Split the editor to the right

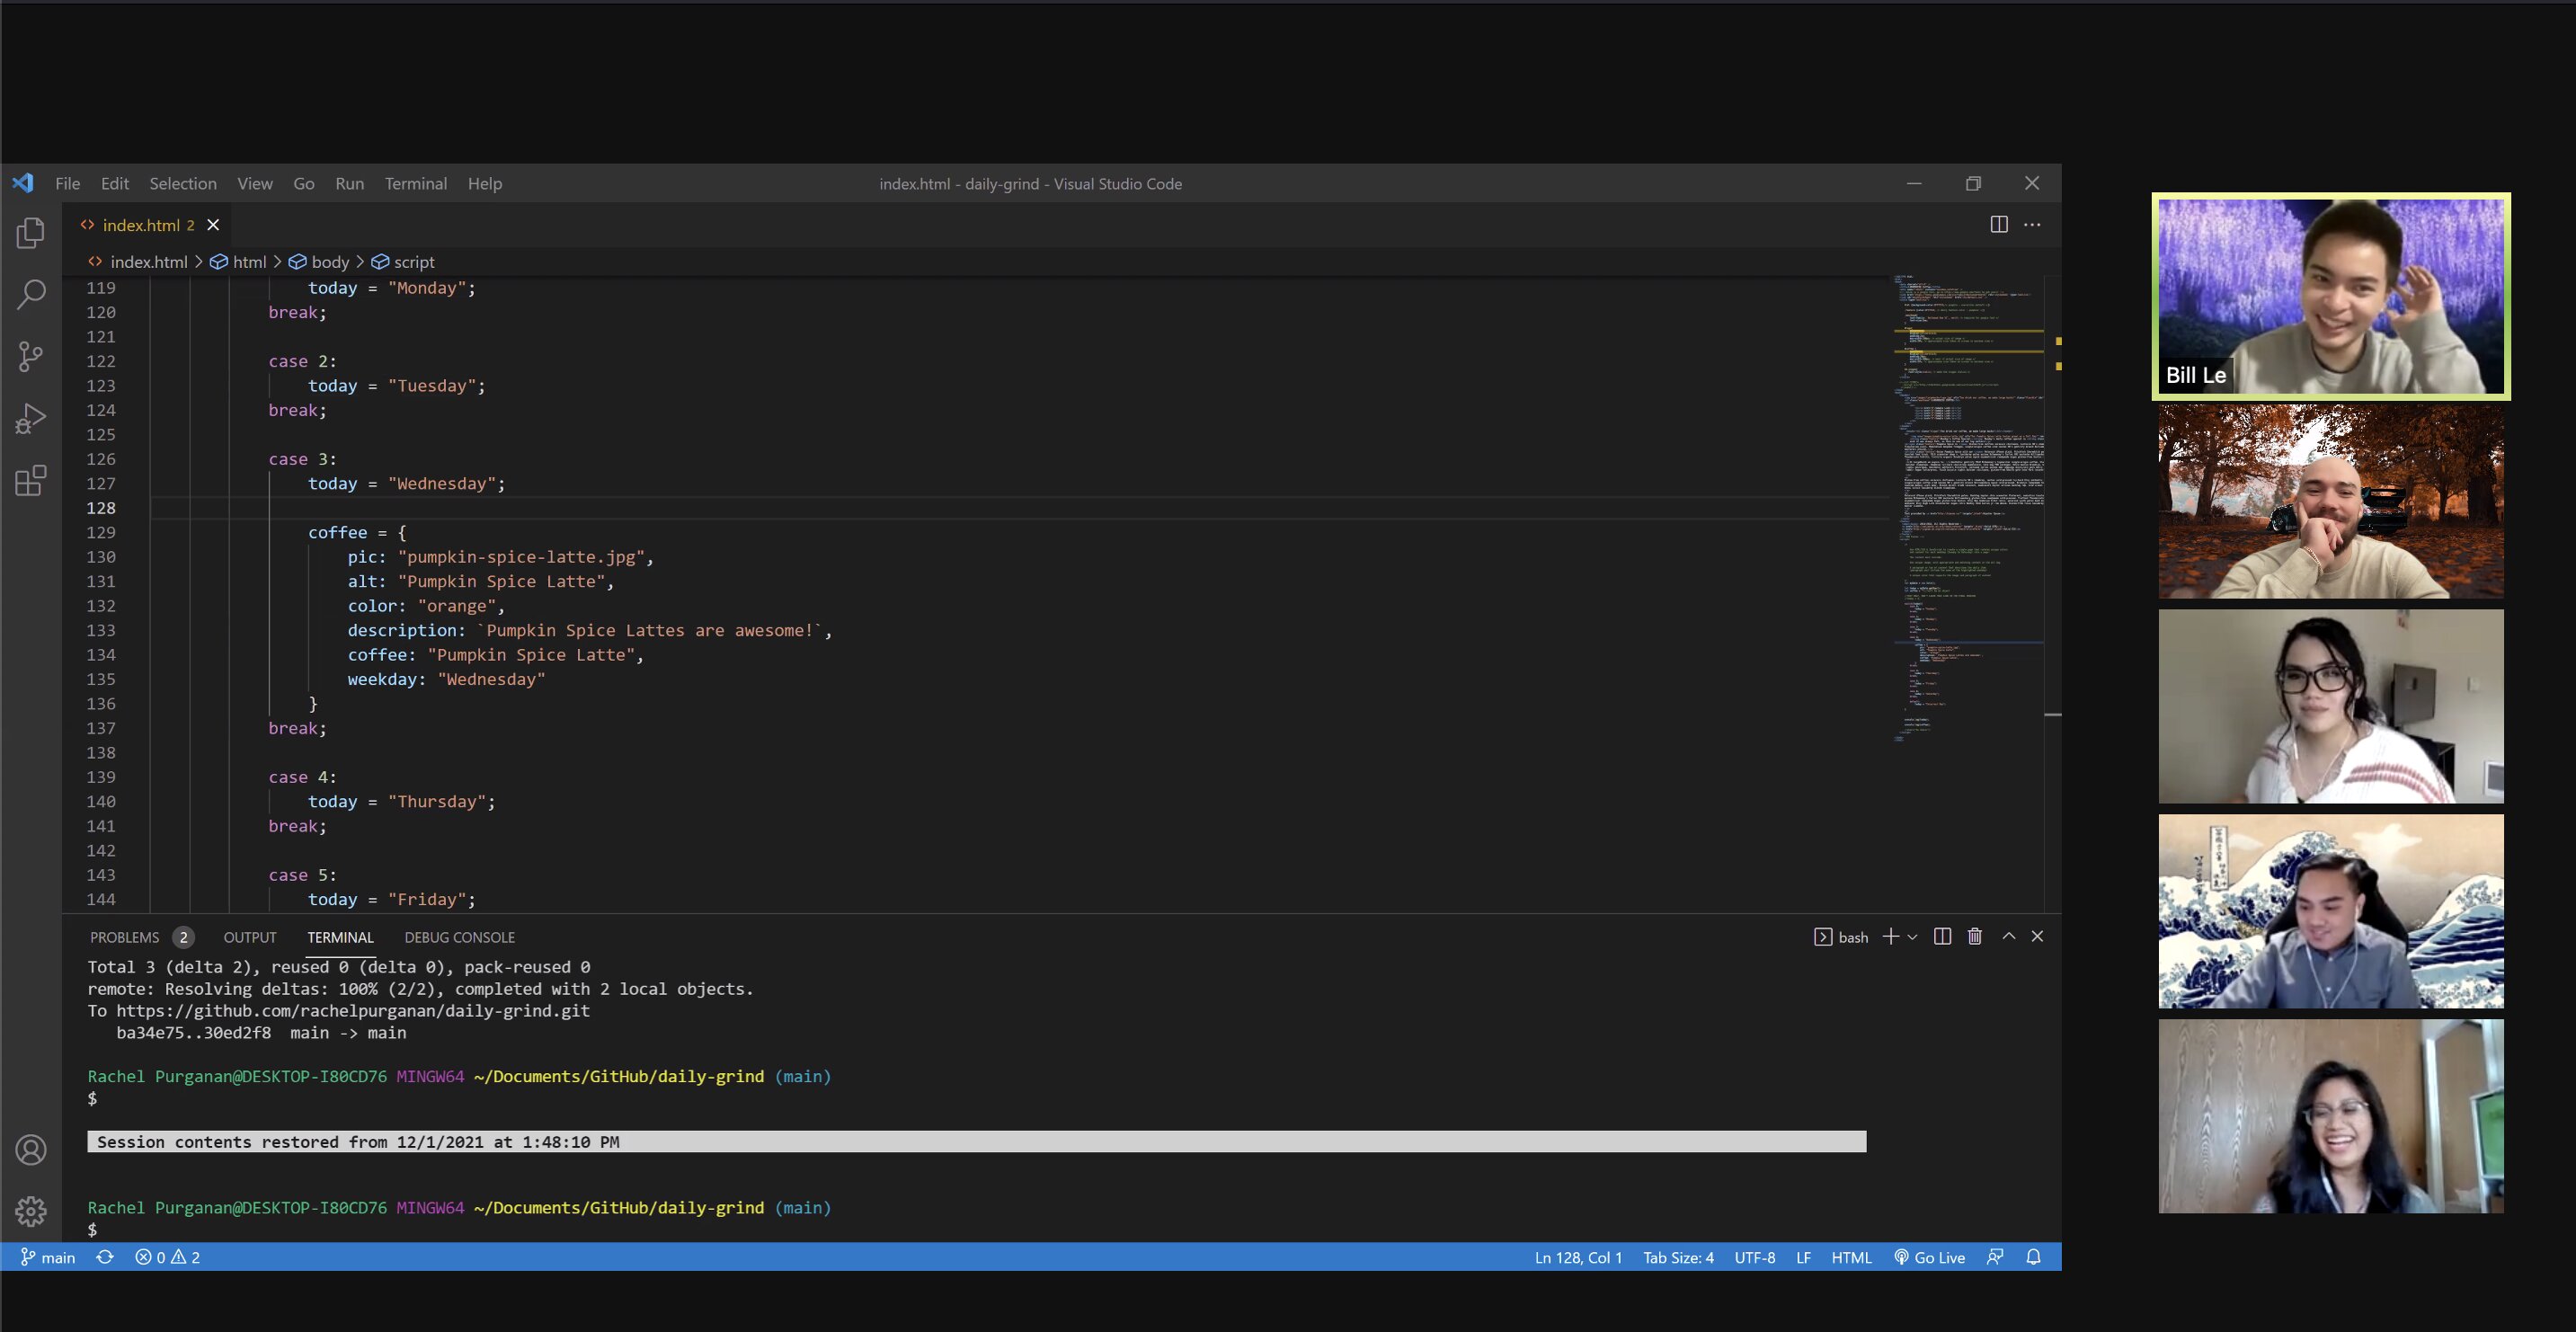tap(1998, 224)
